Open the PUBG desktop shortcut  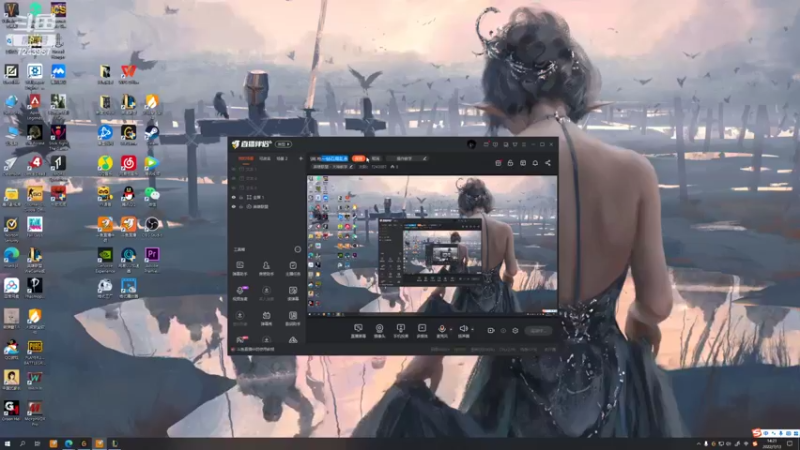click(35, 351)
